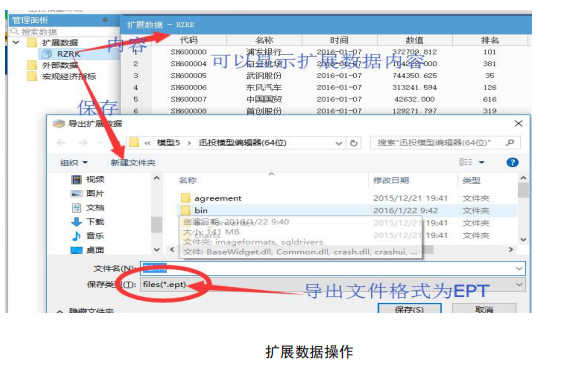Select the RZRK data item in tree
The height and width of the screenshot is (368, 576).
[x=68, y=54]
